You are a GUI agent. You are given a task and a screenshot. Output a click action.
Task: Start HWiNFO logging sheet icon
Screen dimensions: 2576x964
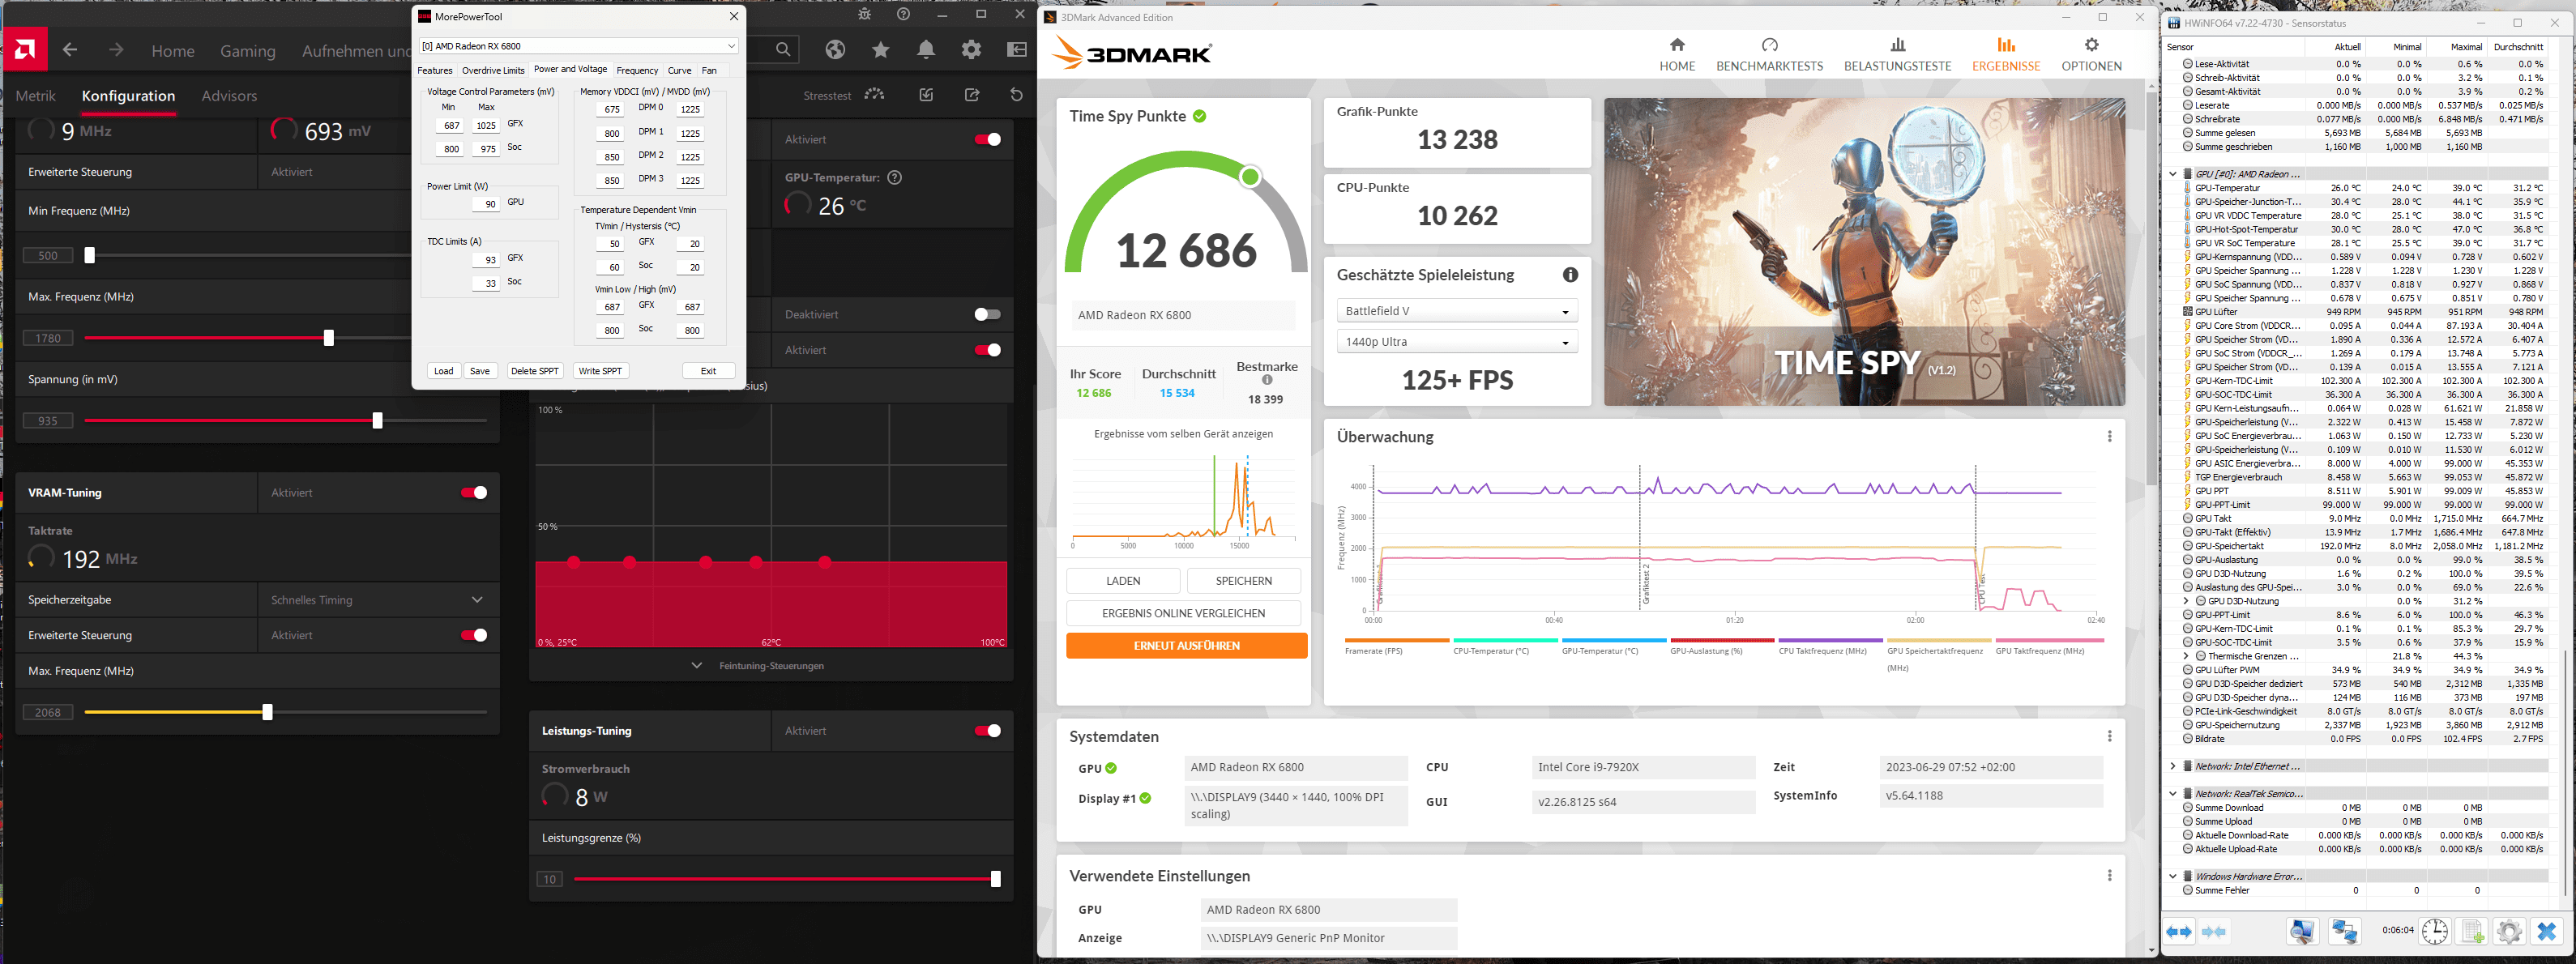[x=2473, y=932]
